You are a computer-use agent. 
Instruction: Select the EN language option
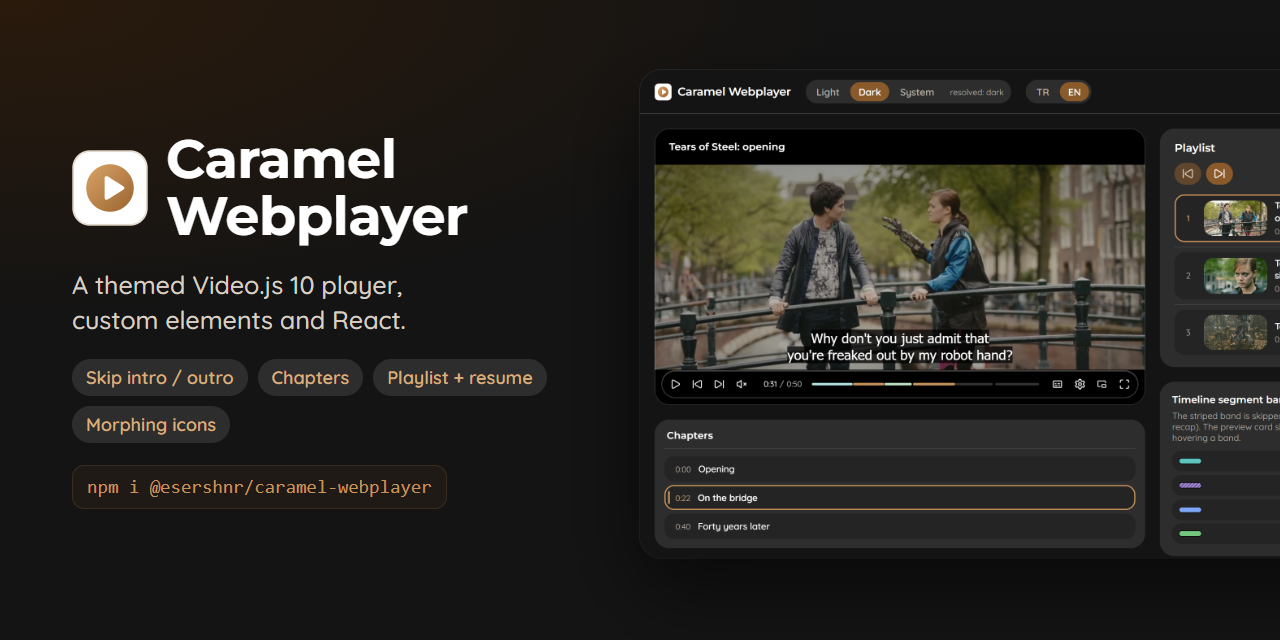tap(1074, 92)
